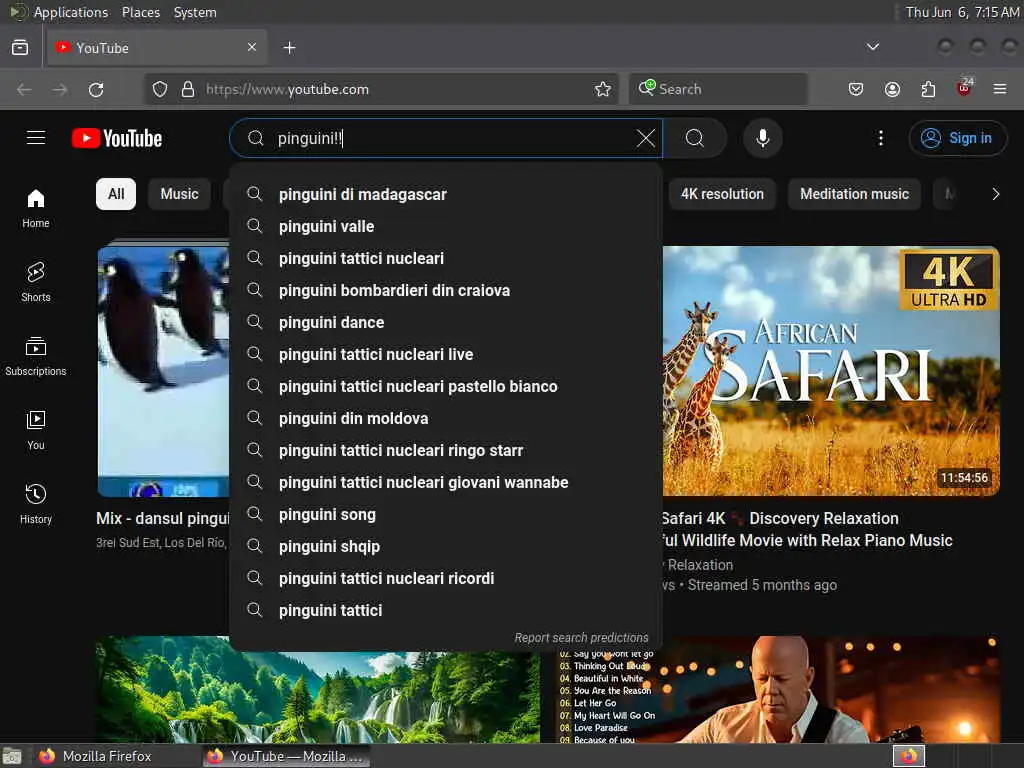Click the YouTube logo

pyautogui.click(x=117, y=138)
